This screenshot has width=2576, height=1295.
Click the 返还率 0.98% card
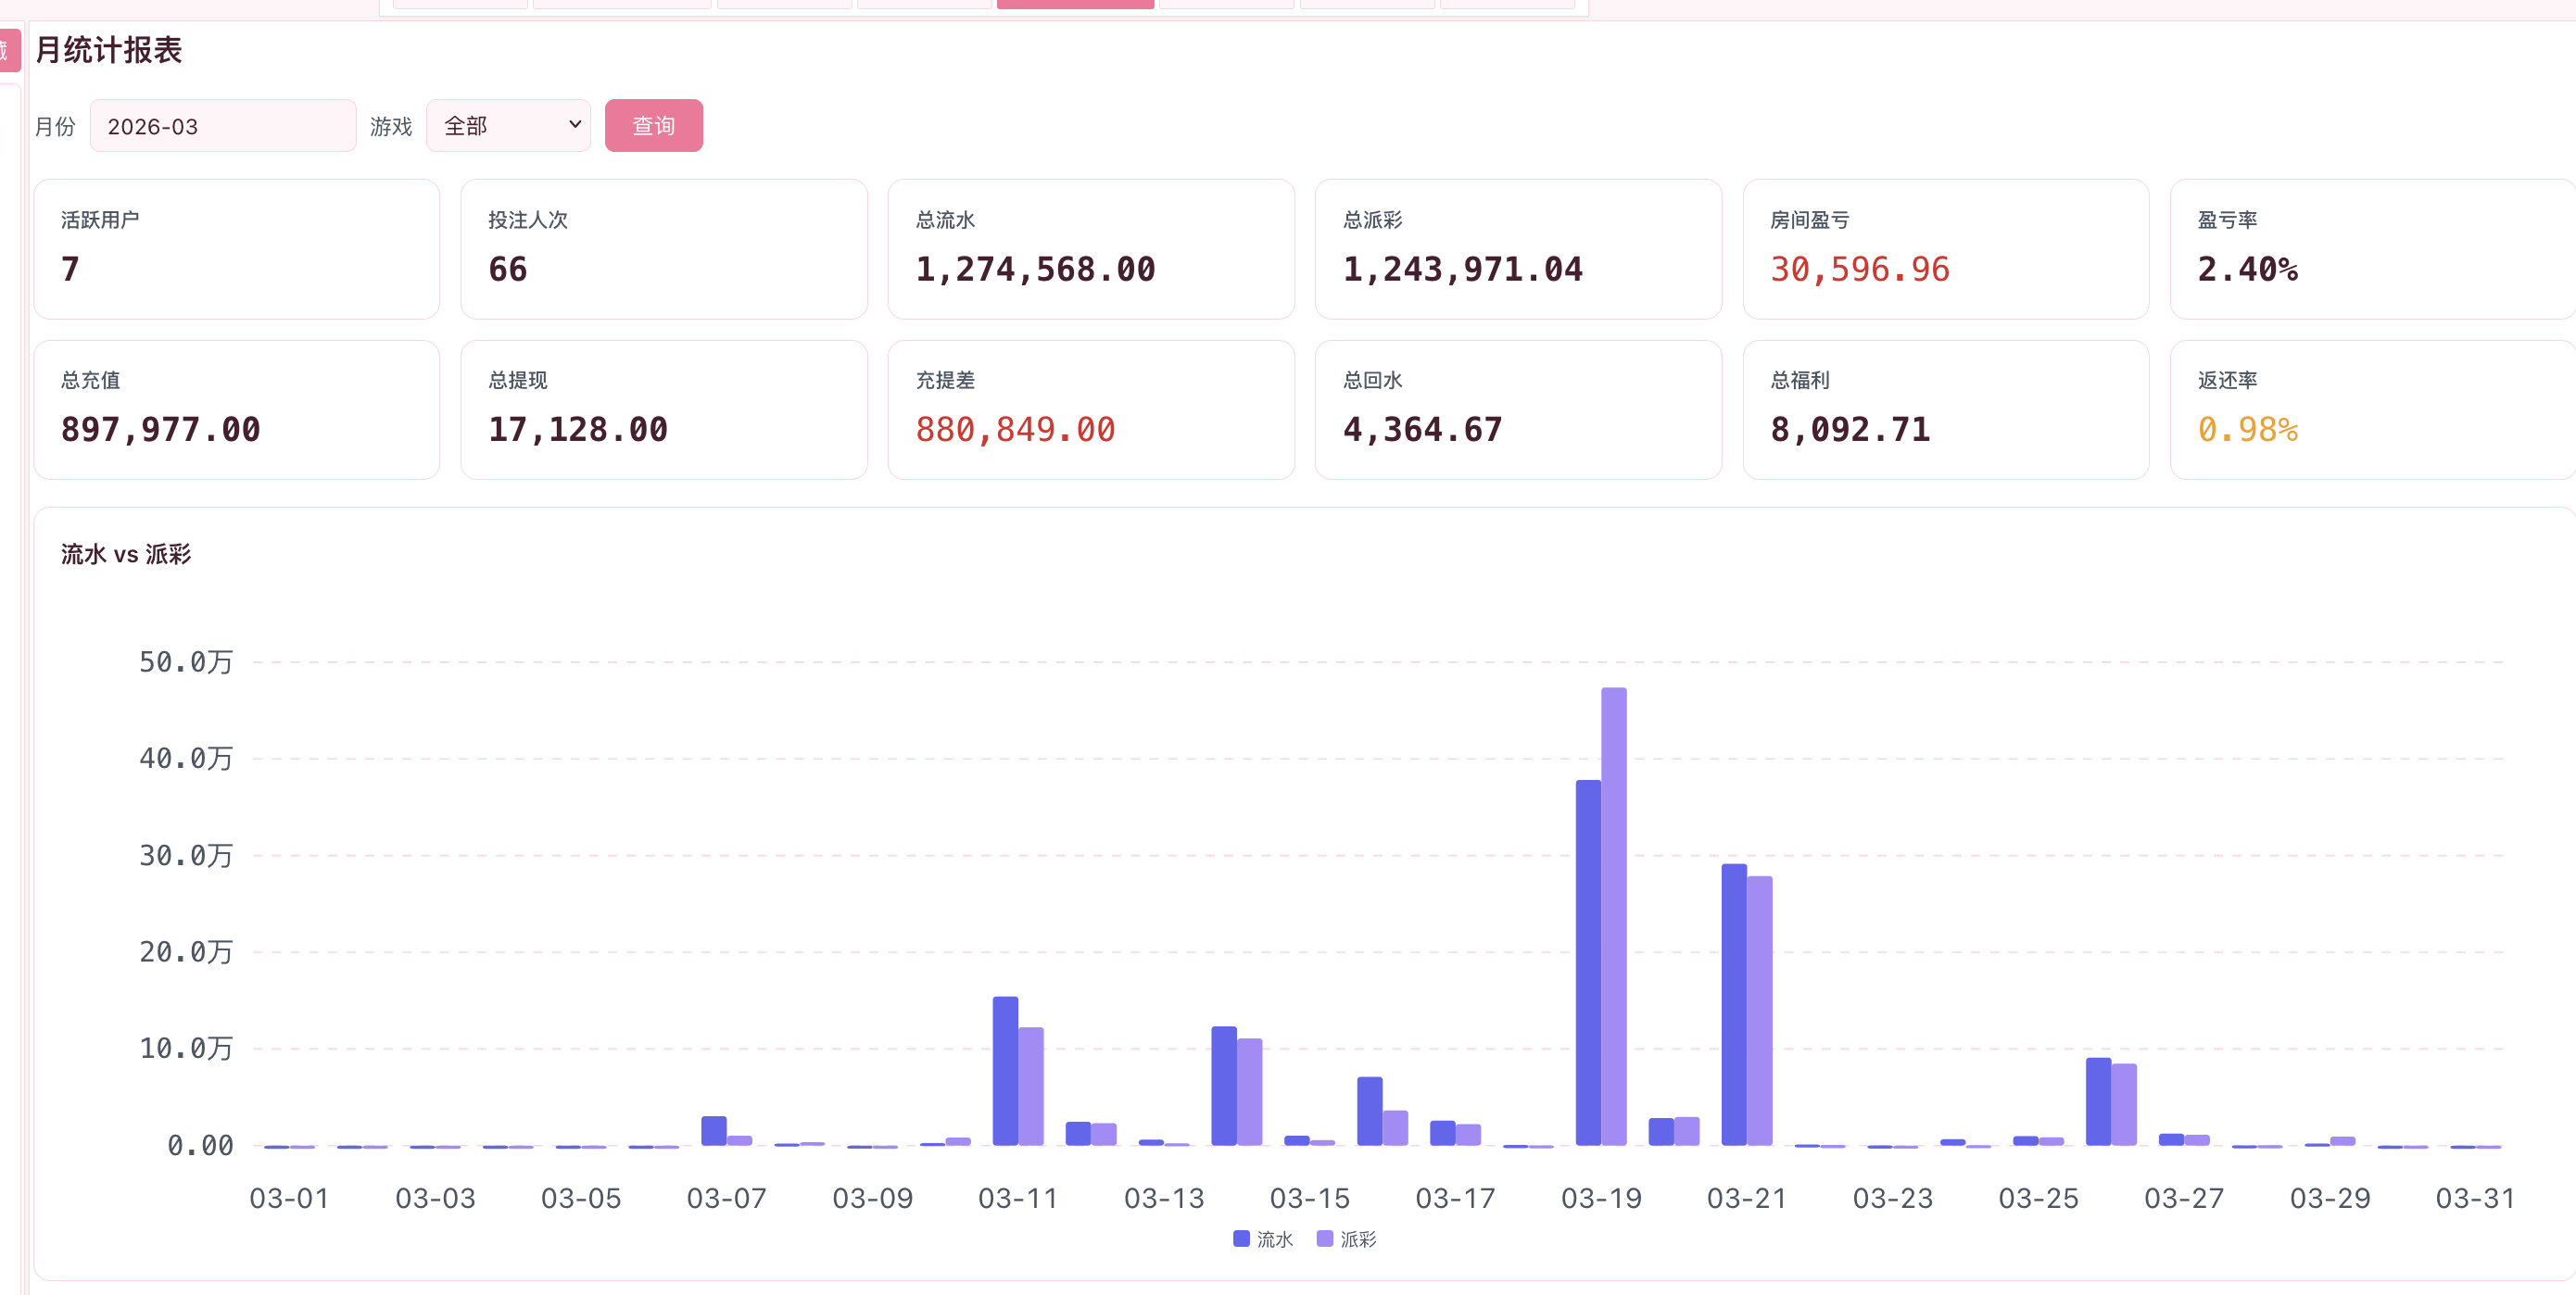pos(2372,410)
